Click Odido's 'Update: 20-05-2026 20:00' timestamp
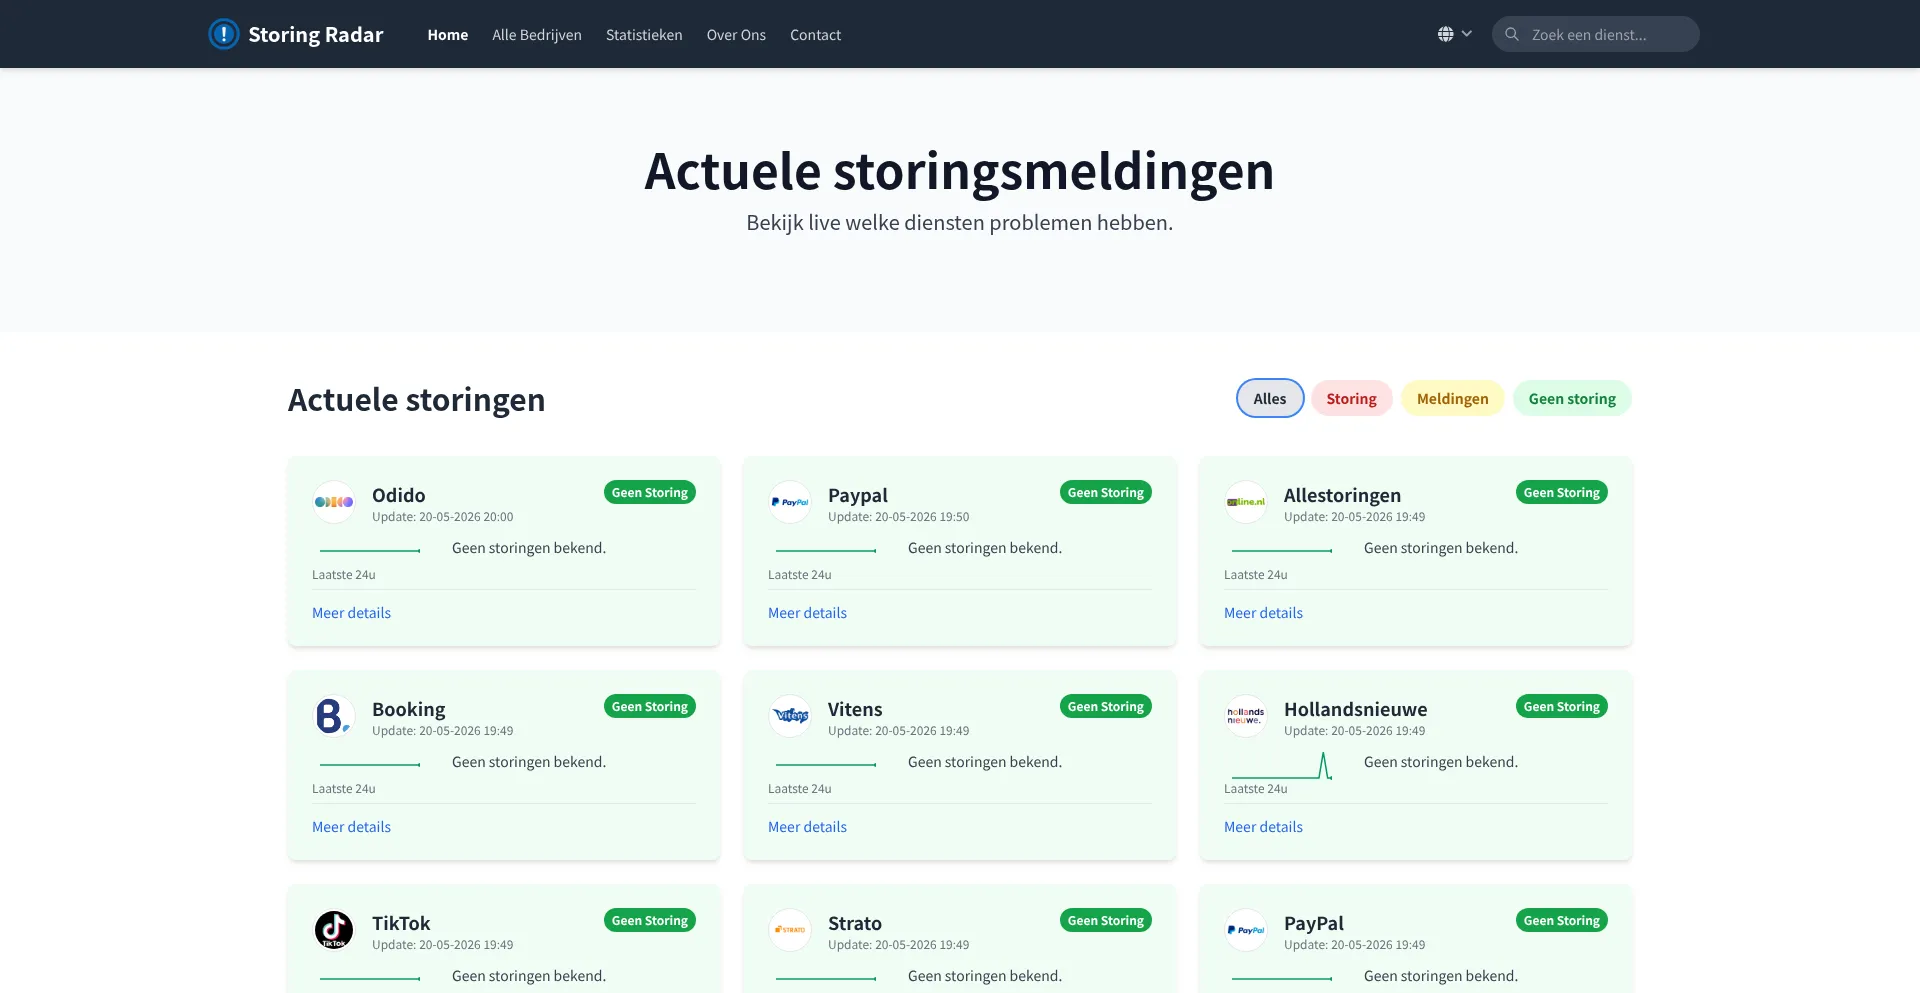Image resolution: width=1920 pixels, height=993 pixels. (442, 517)
